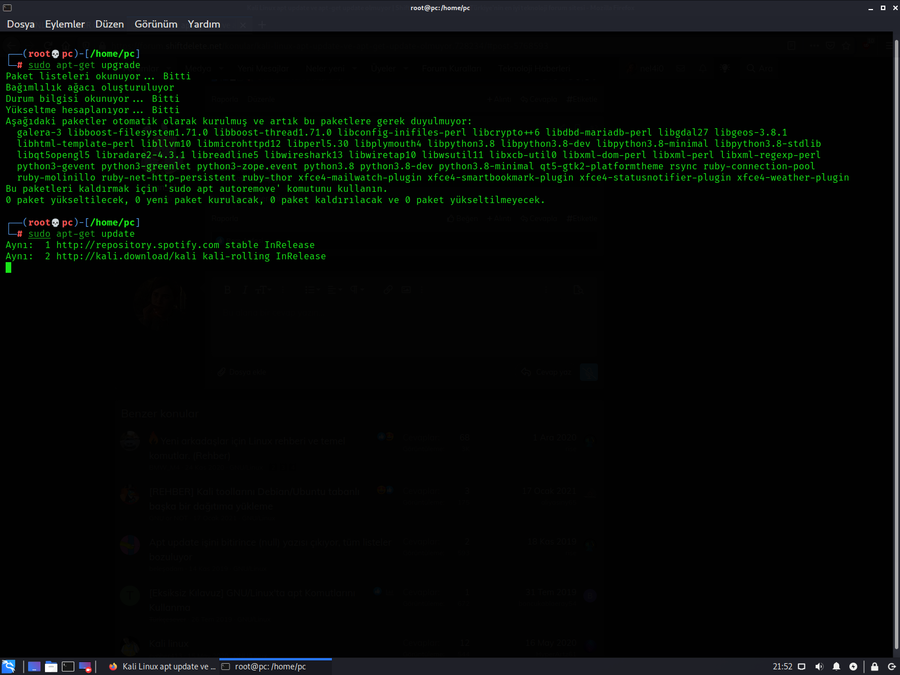
Task: Click the power manager tray icon
Action: (853, 666)
